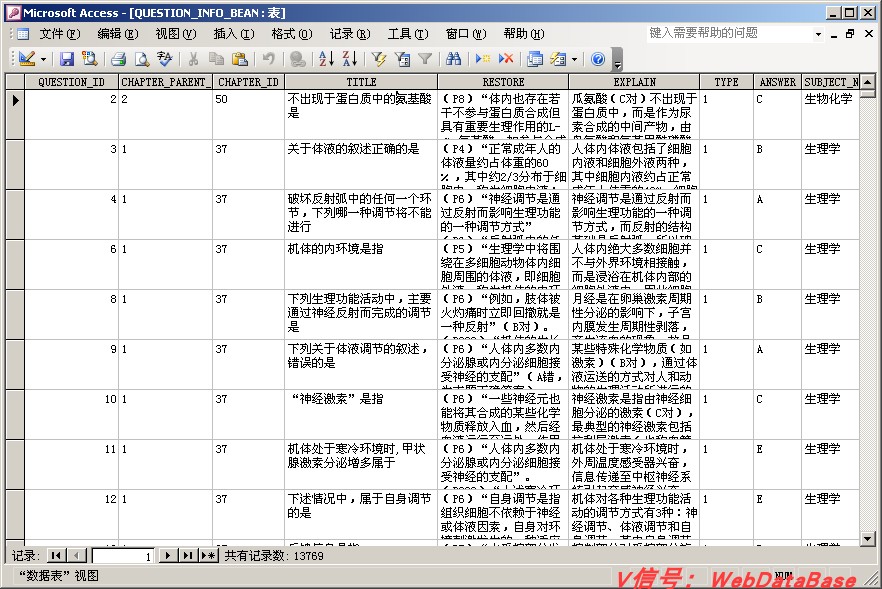Click the Filter By Selection icon
The image size is (882, 589).
(379, 59)
